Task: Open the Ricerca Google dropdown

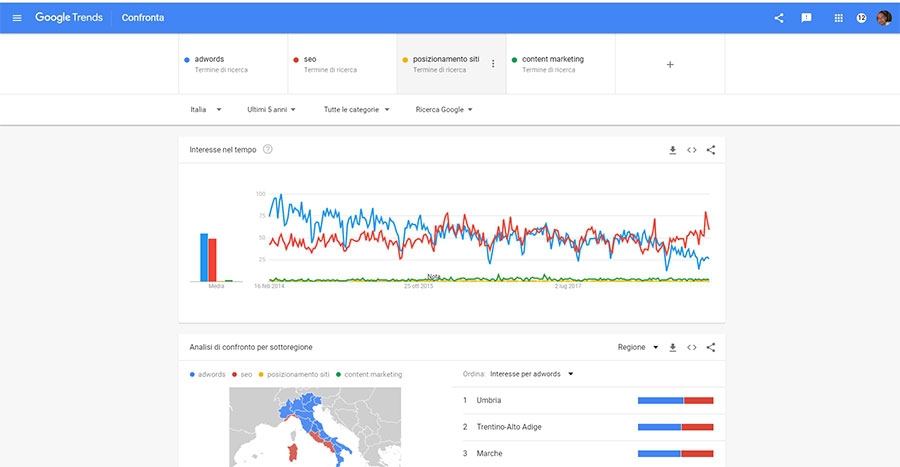Action: [x=444, y=109]
